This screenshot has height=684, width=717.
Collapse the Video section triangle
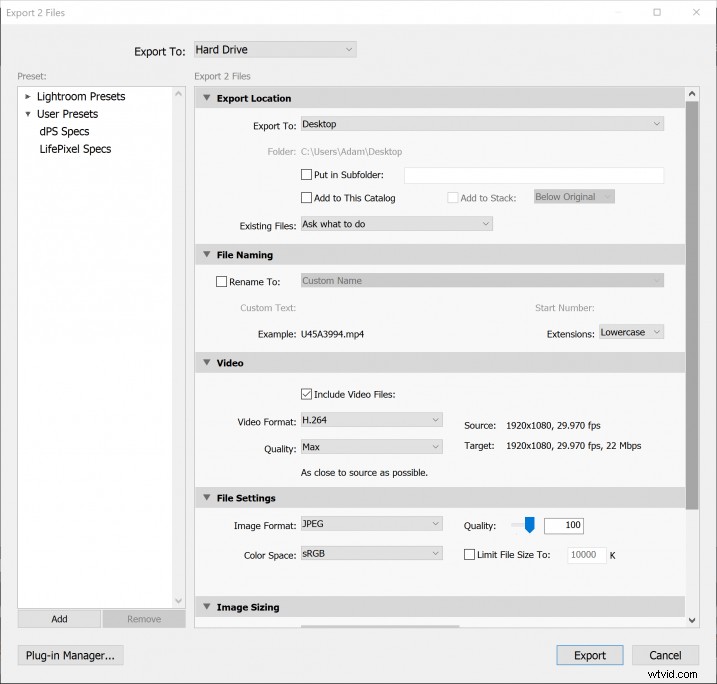(x=207, y=363)
